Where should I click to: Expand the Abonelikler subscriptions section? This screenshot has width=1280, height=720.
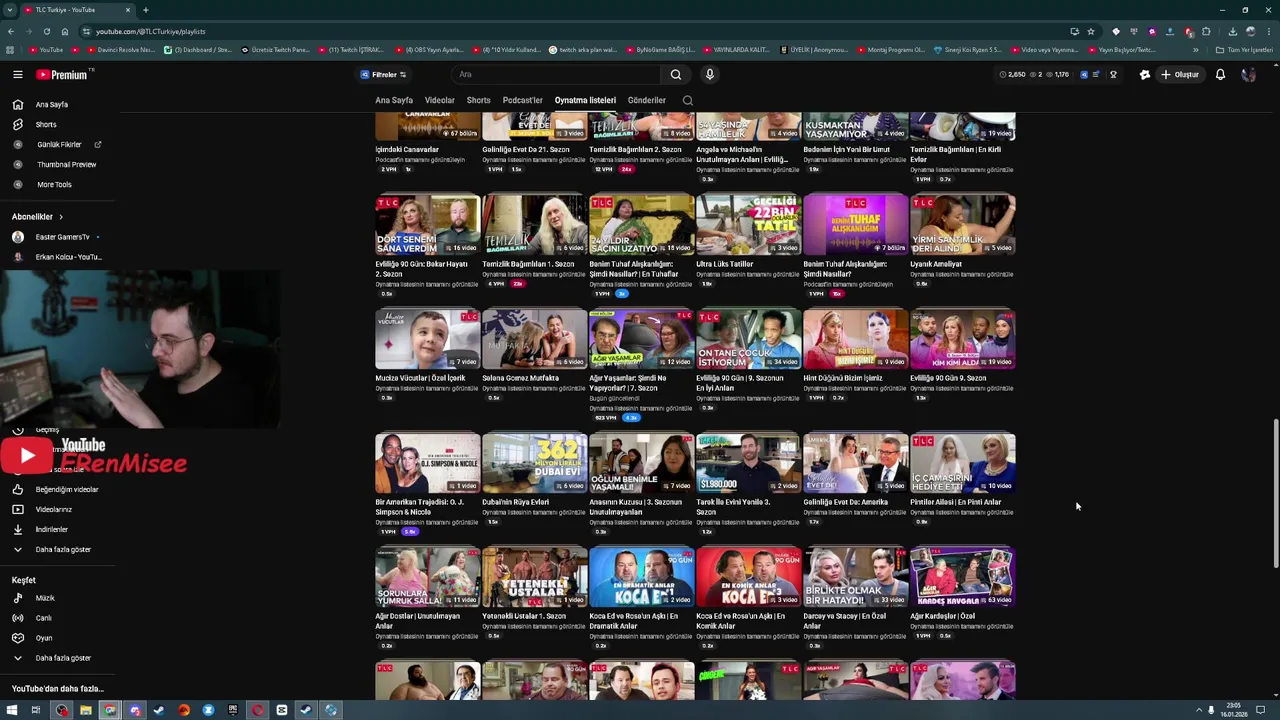click(x=37, y=217)
